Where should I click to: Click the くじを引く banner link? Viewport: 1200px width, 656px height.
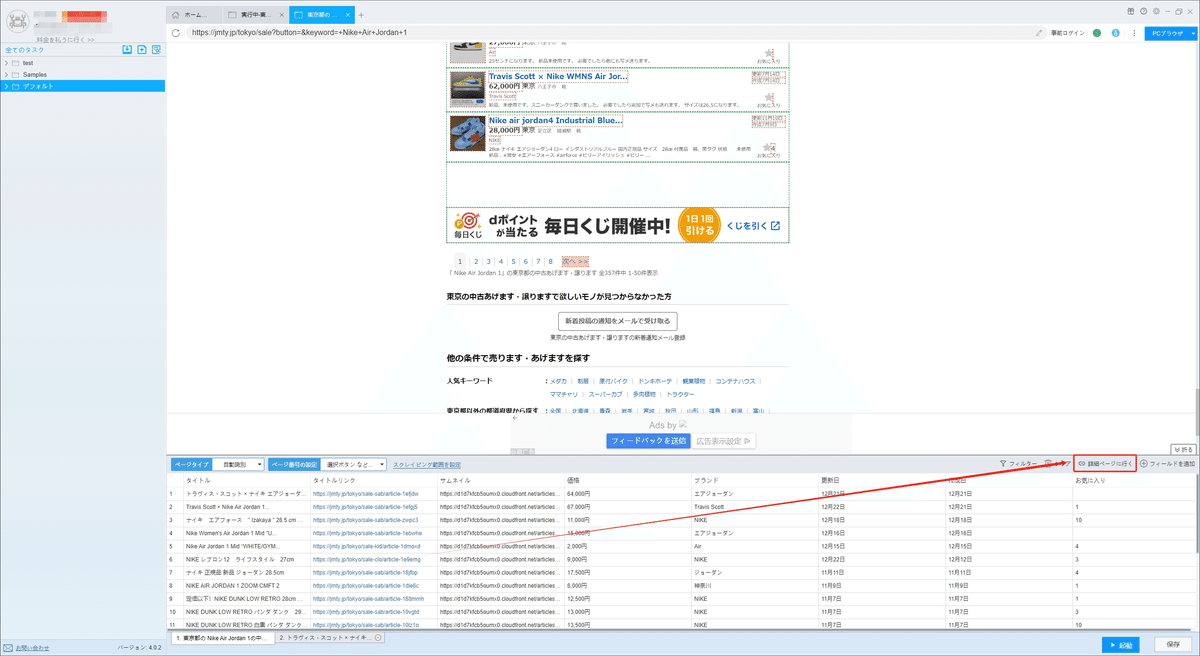(753, 225)
